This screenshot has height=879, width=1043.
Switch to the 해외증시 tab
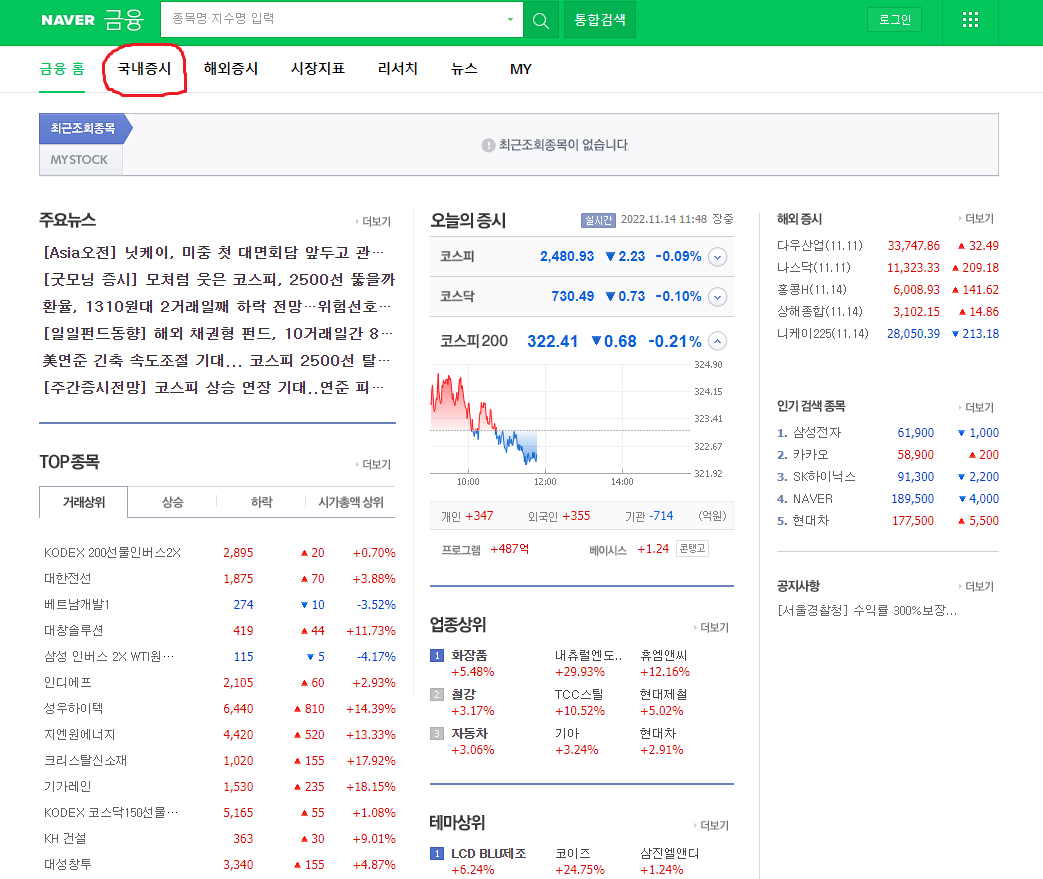point(230,69)
